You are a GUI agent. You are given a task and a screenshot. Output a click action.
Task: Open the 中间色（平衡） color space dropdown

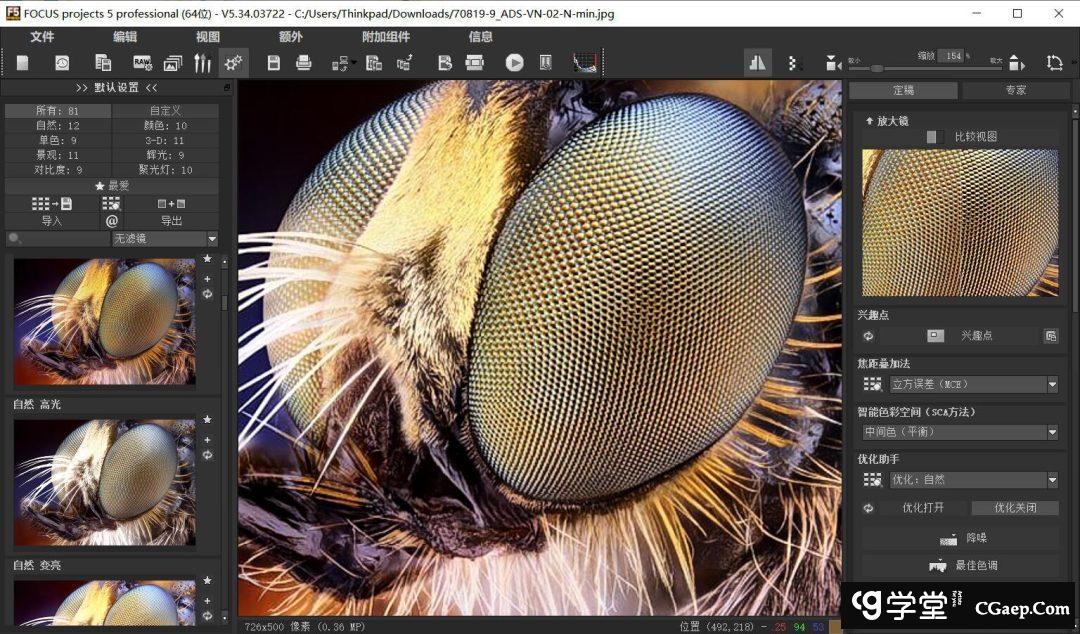(1052, 432)
